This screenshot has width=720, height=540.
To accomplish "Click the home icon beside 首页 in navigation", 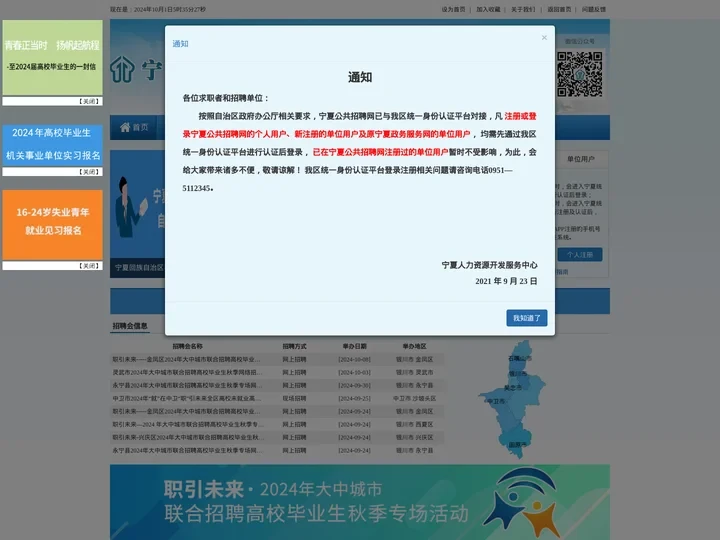I will click(x=125, y=127).
